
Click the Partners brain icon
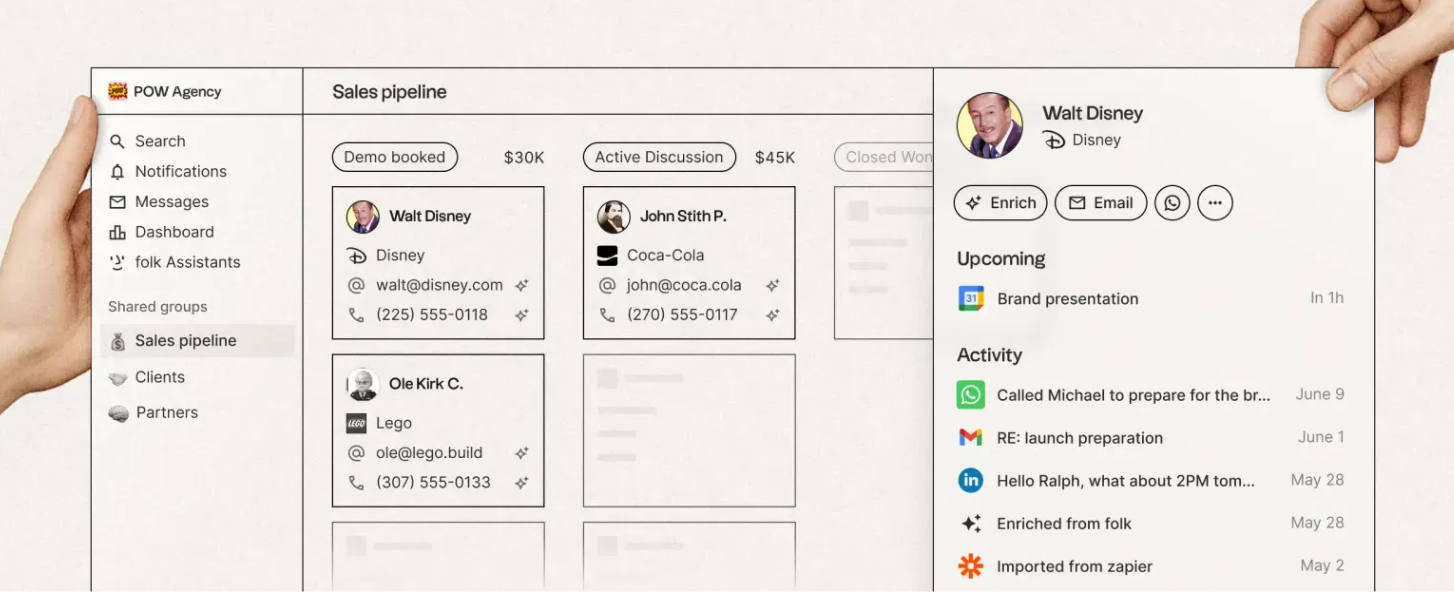[118, 413]
